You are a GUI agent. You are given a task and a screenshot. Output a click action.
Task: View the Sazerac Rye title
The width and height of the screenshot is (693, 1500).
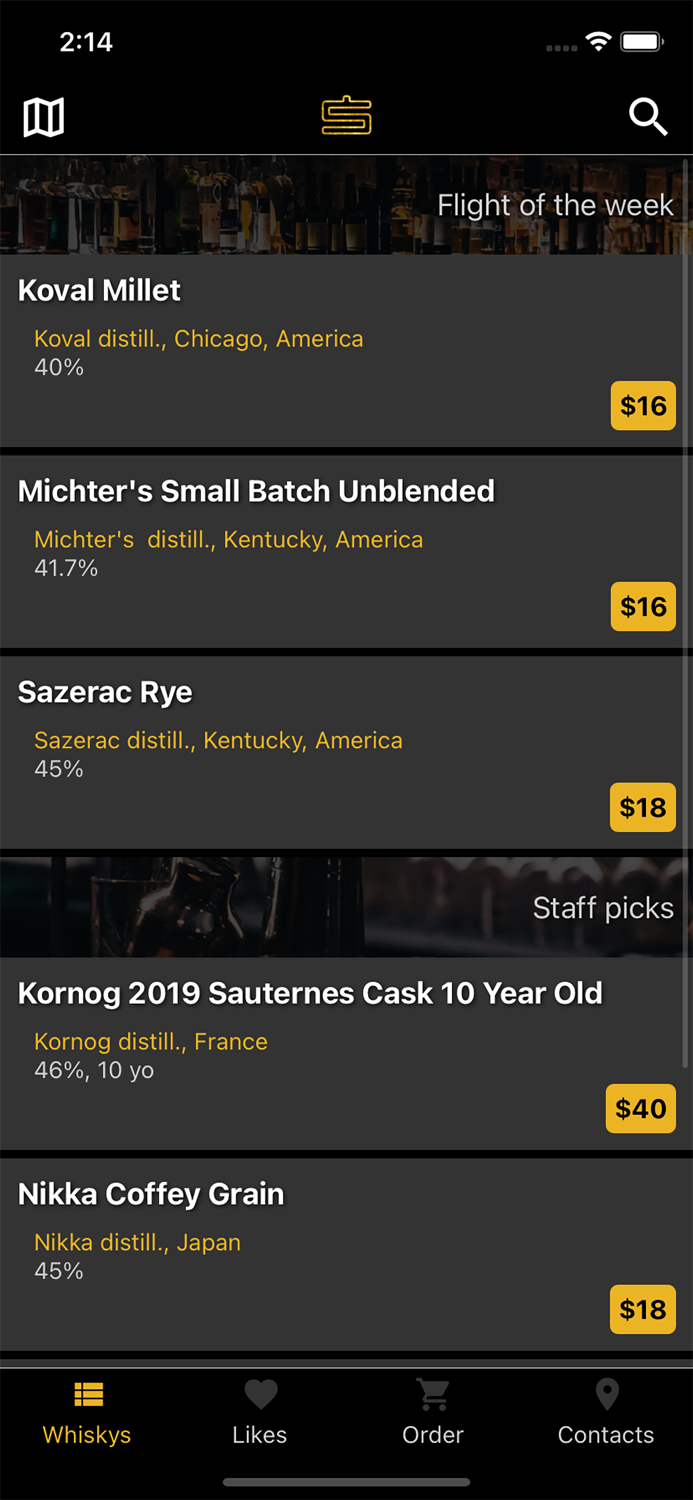pyautogui.click(x=105, y=692)
